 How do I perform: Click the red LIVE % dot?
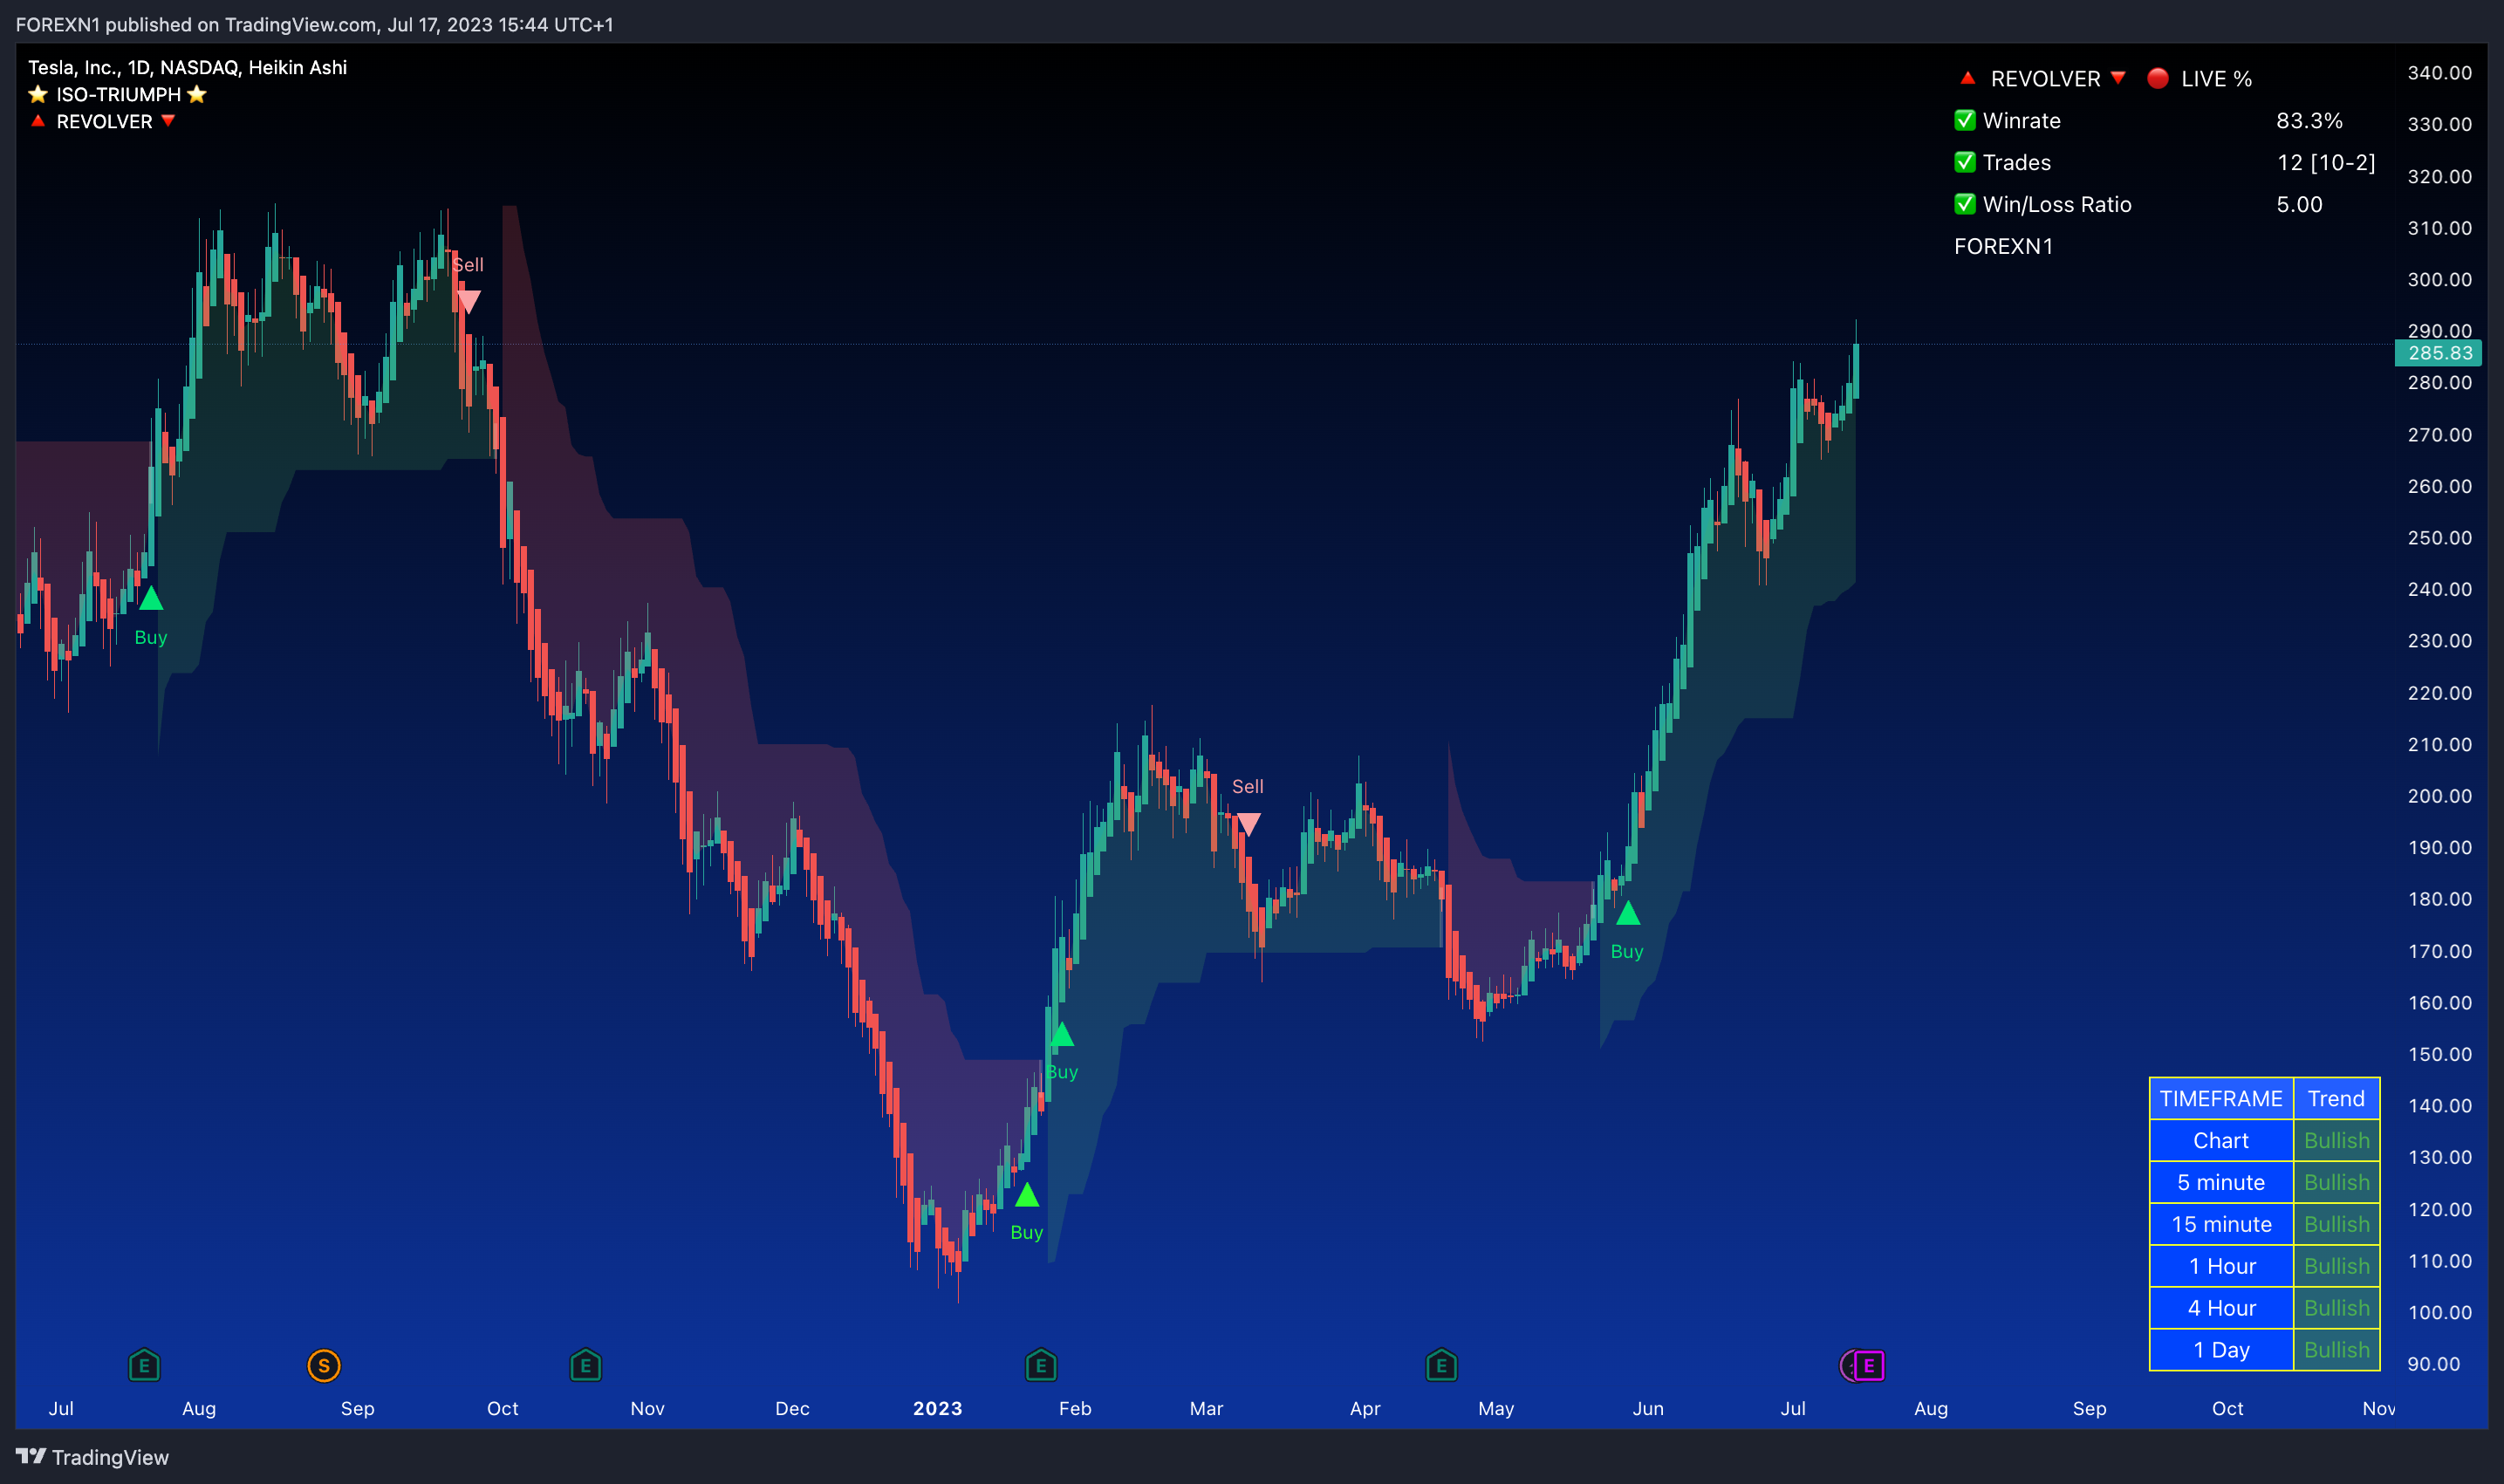coord(2158,78)
